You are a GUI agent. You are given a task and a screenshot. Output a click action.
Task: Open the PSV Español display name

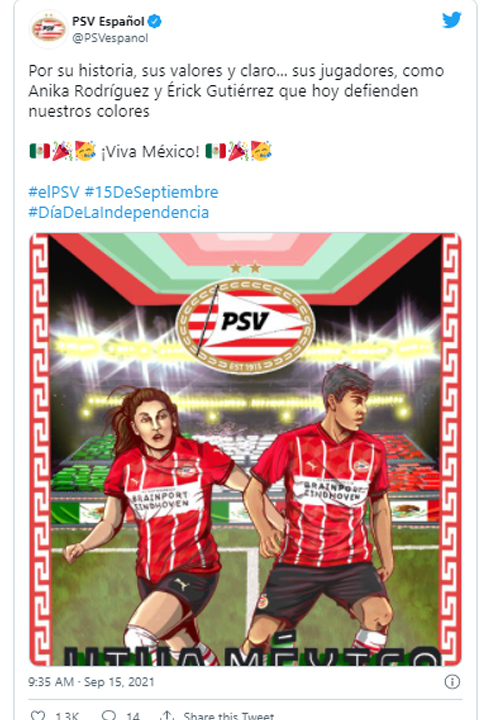point(108,21)
